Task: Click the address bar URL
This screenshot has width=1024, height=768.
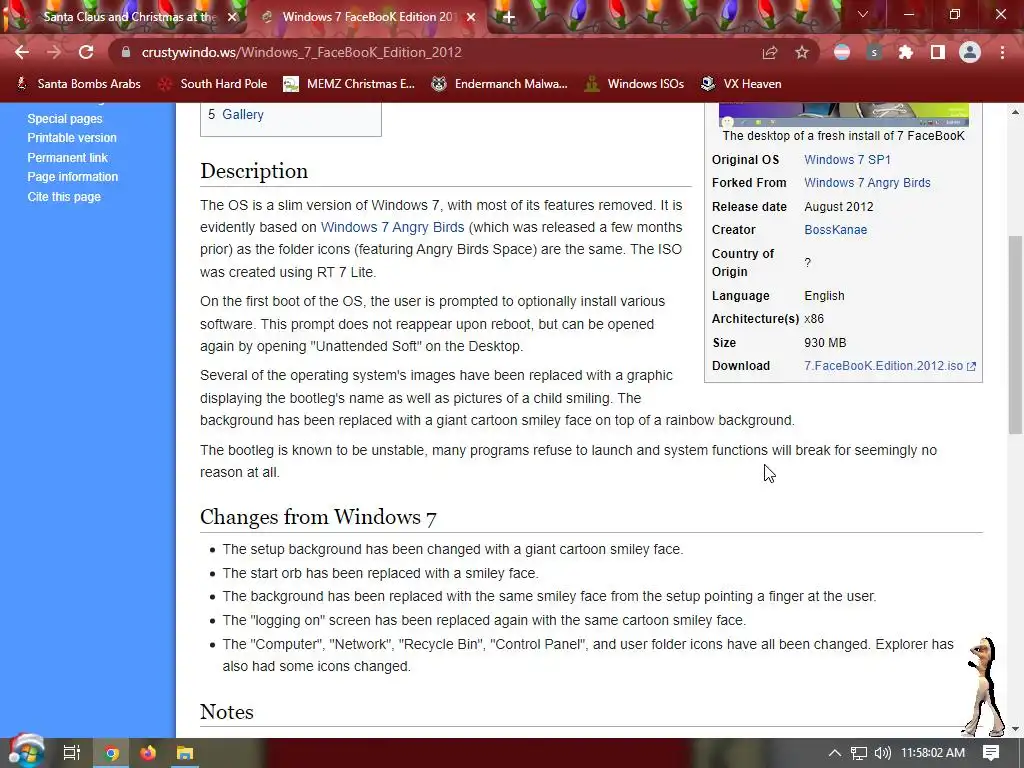Action: (x=302, y=52)
